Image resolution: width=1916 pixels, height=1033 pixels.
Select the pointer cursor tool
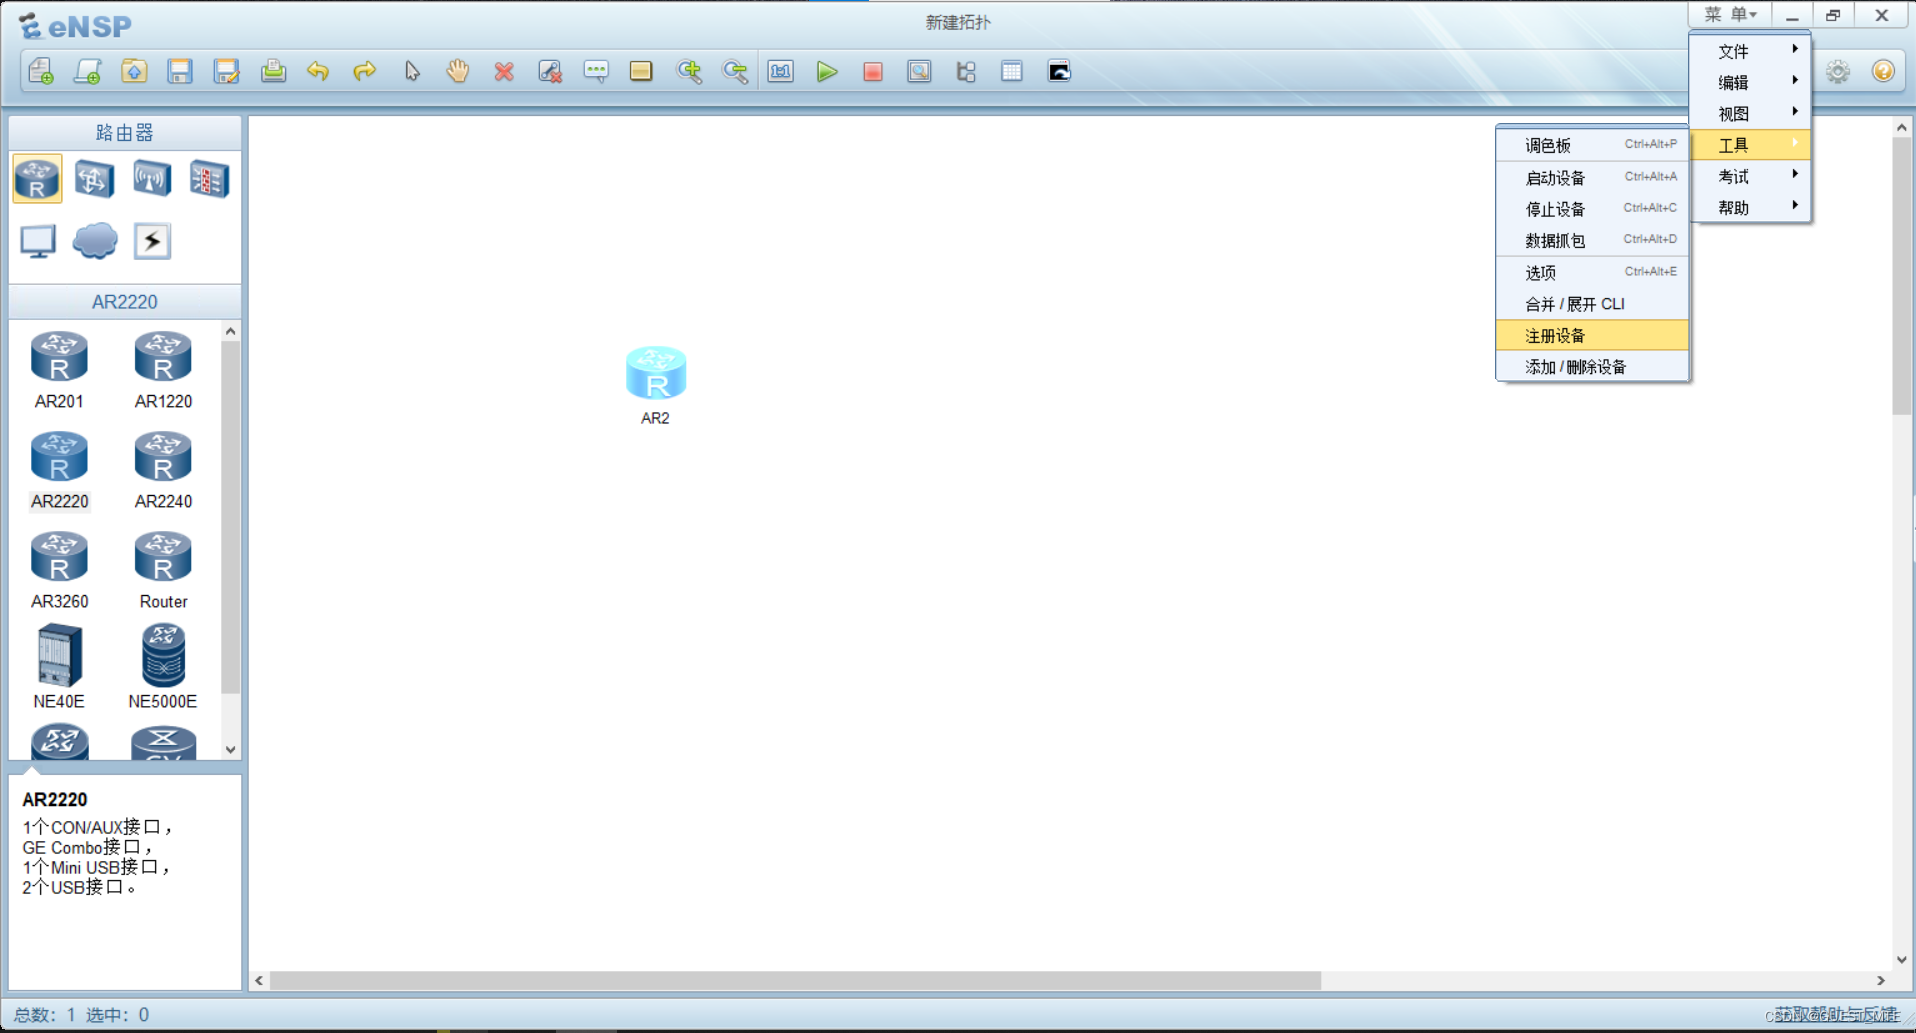(x=412, y=71)
